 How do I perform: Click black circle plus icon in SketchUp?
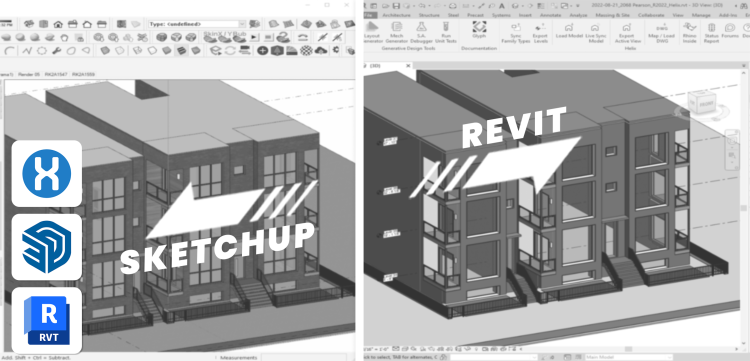263,50
